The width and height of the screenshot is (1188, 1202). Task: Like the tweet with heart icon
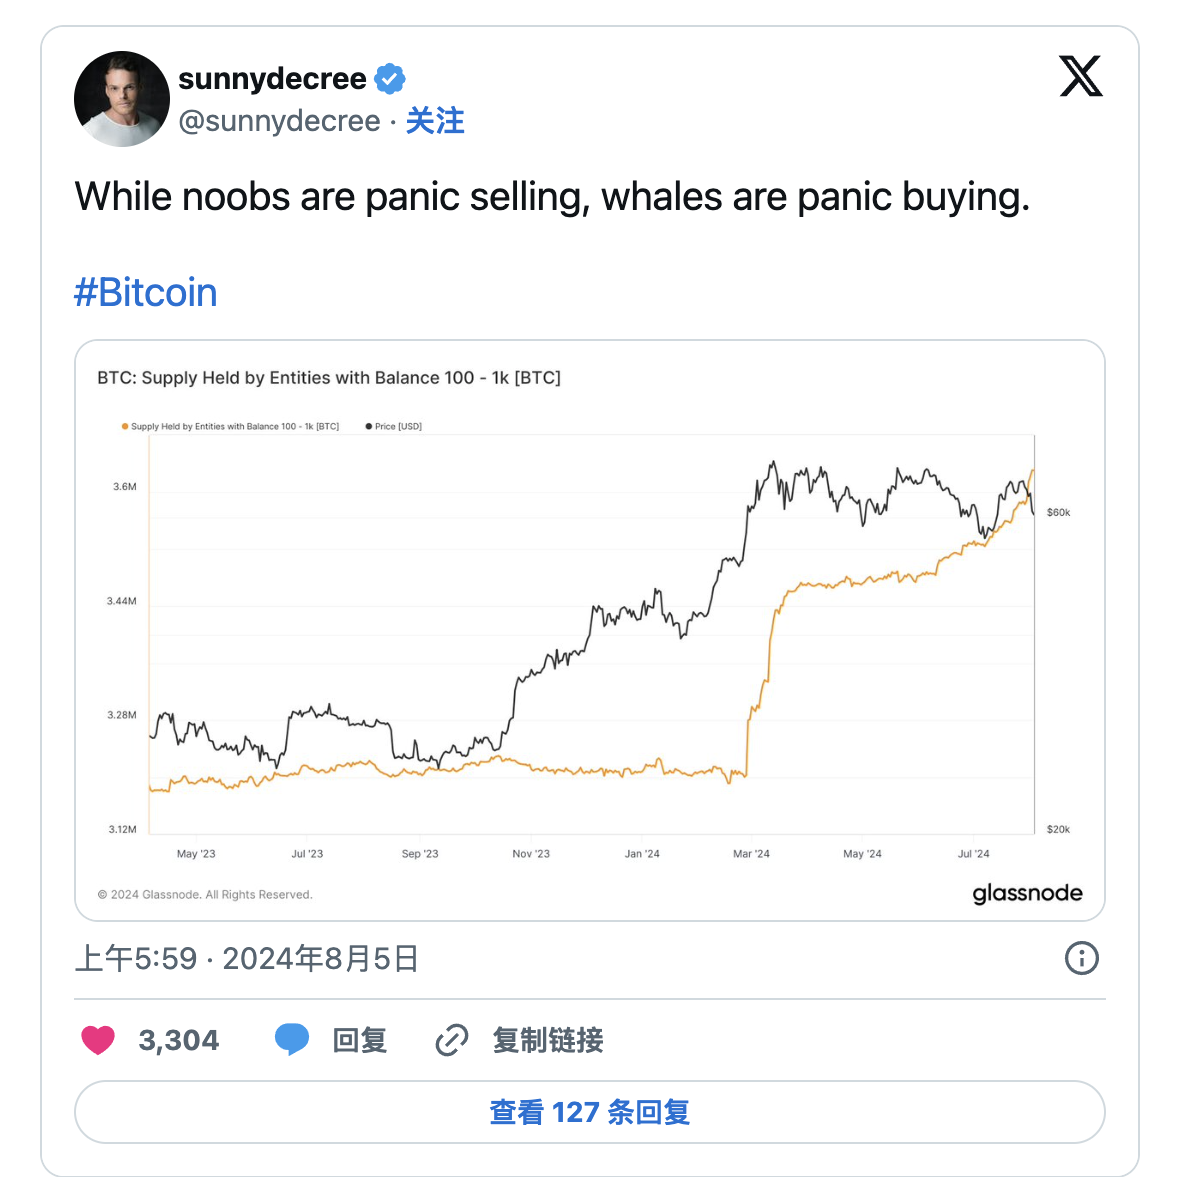[x=98, y=1040]
